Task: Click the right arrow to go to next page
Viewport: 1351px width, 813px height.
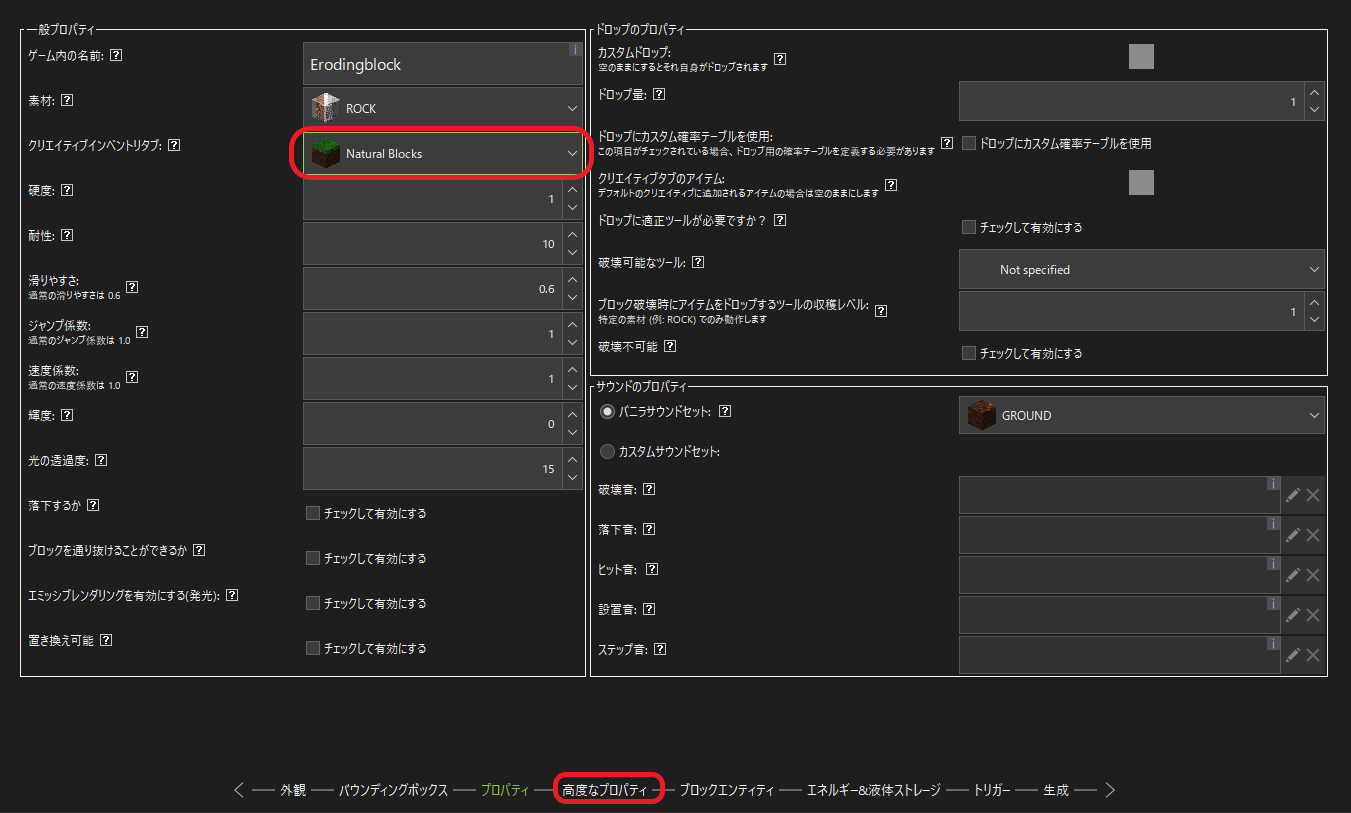Action: click(x=1110, y=789)
